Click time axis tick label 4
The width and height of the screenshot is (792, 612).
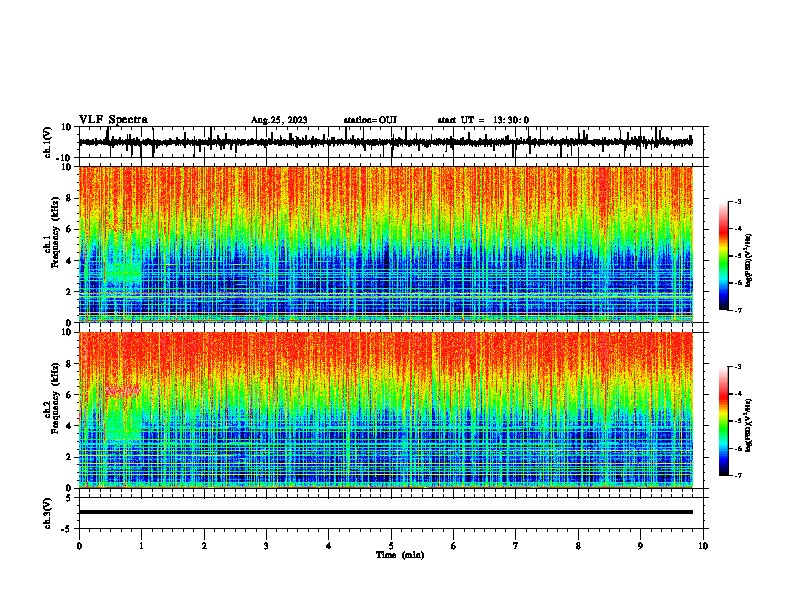coord(329,546)
